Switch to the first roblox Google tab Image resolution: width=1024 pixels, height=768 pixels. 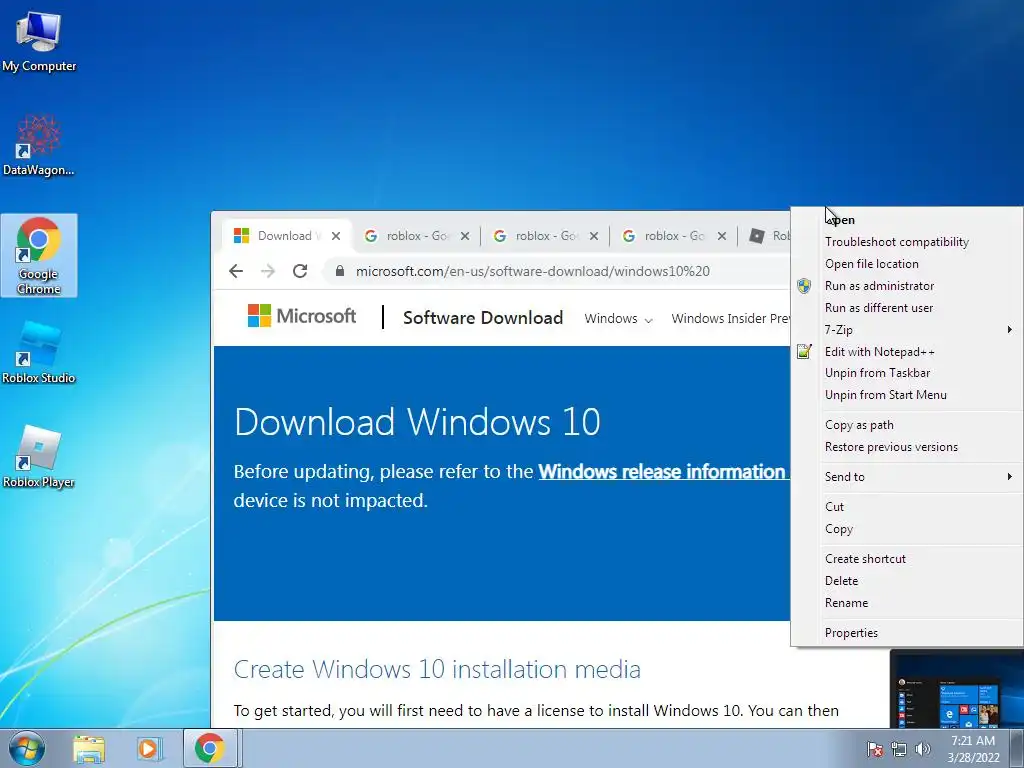[x=417, y=236]
